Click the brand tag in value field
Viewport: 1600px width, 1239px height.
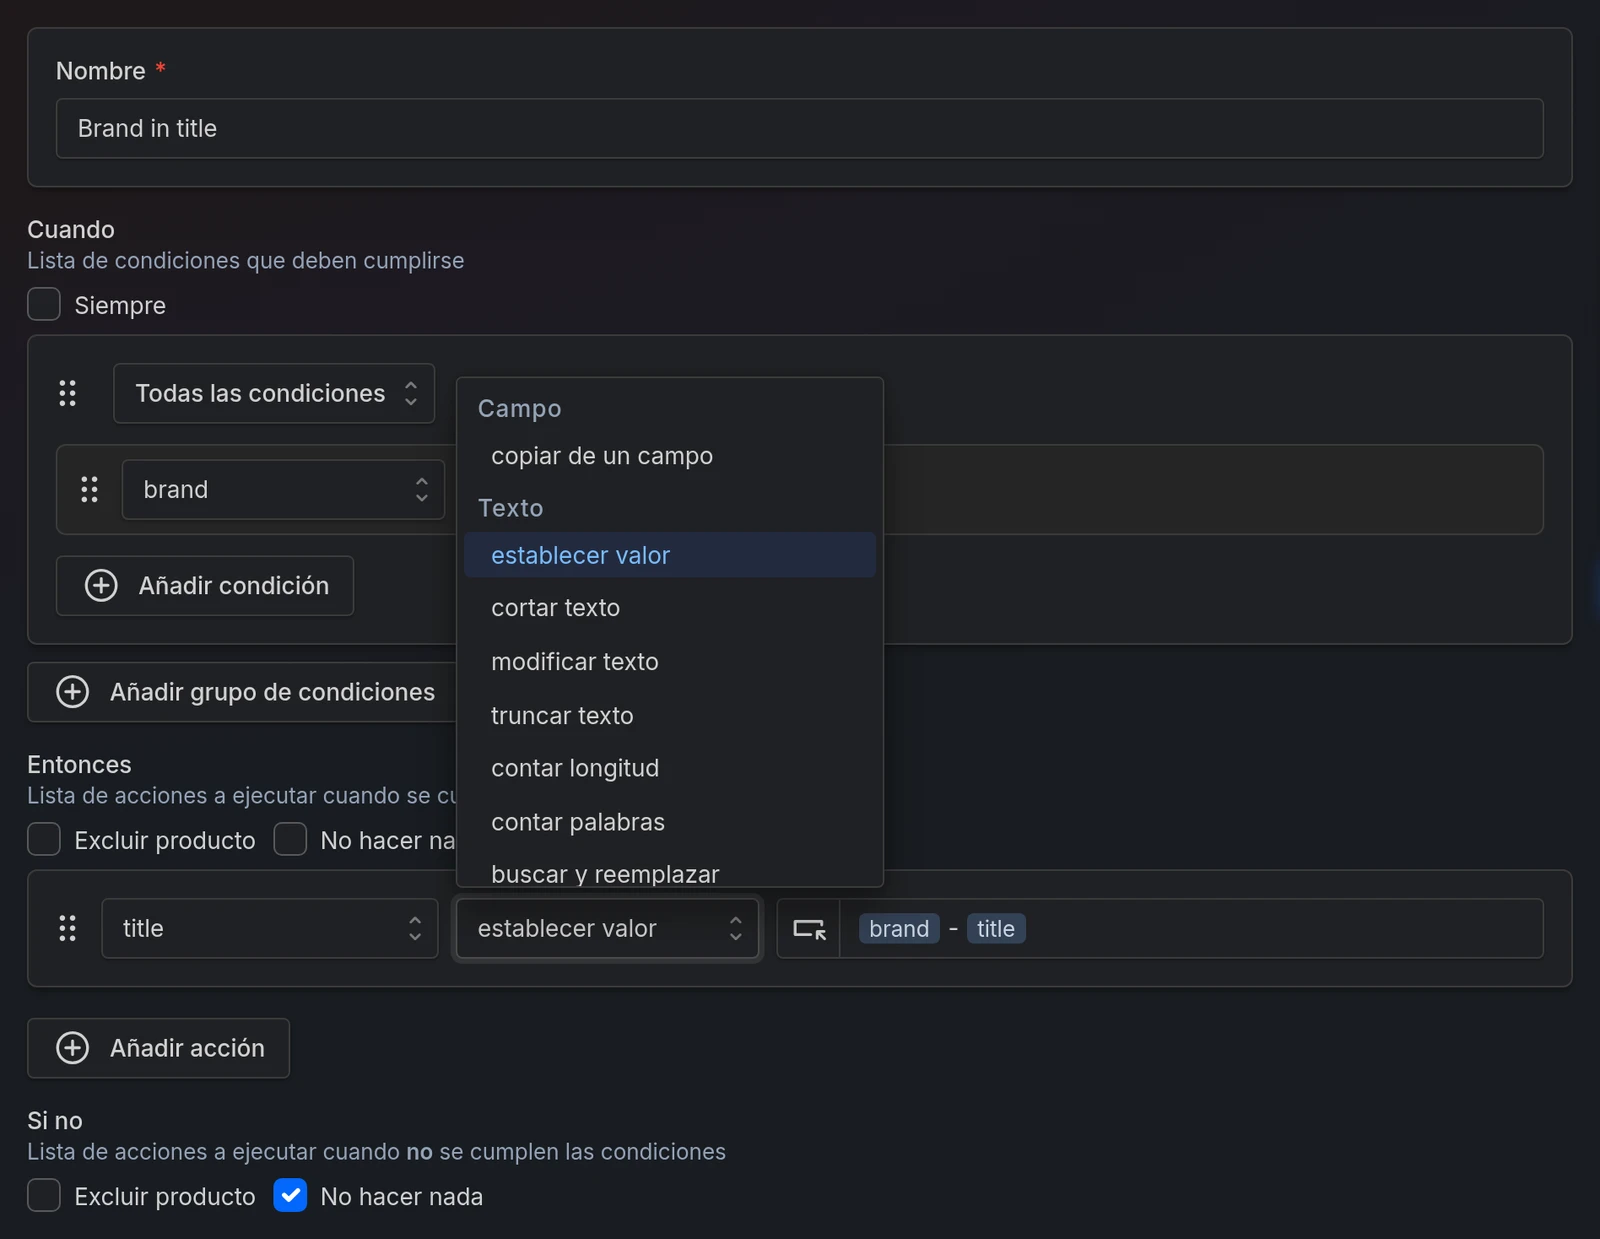(x=899, y=929)
